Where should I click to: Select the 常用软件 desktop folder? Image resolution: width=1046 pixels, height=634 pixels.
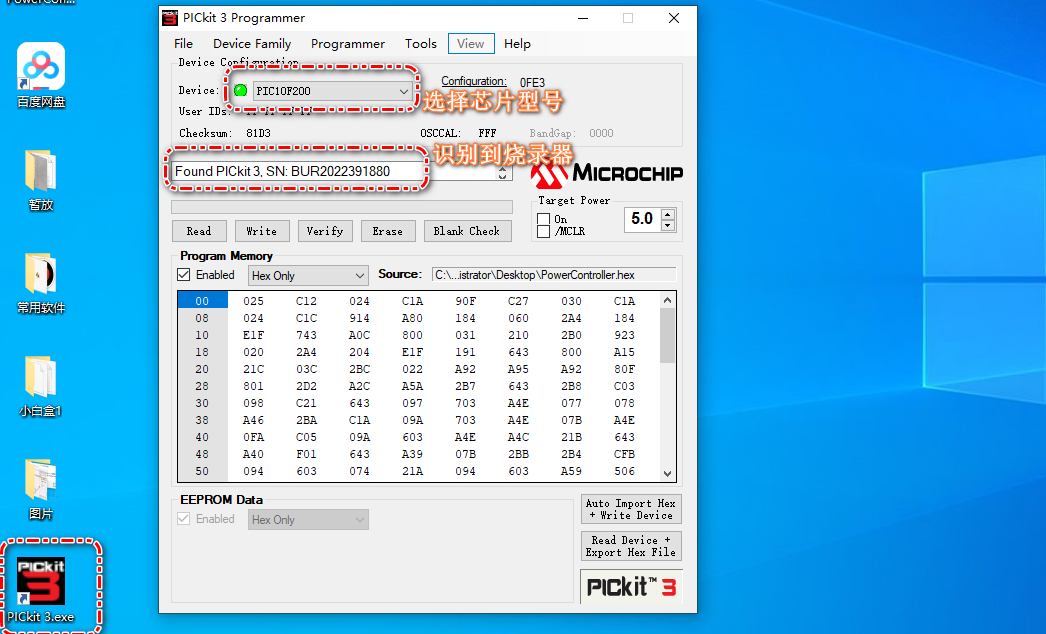click(41, 283)
